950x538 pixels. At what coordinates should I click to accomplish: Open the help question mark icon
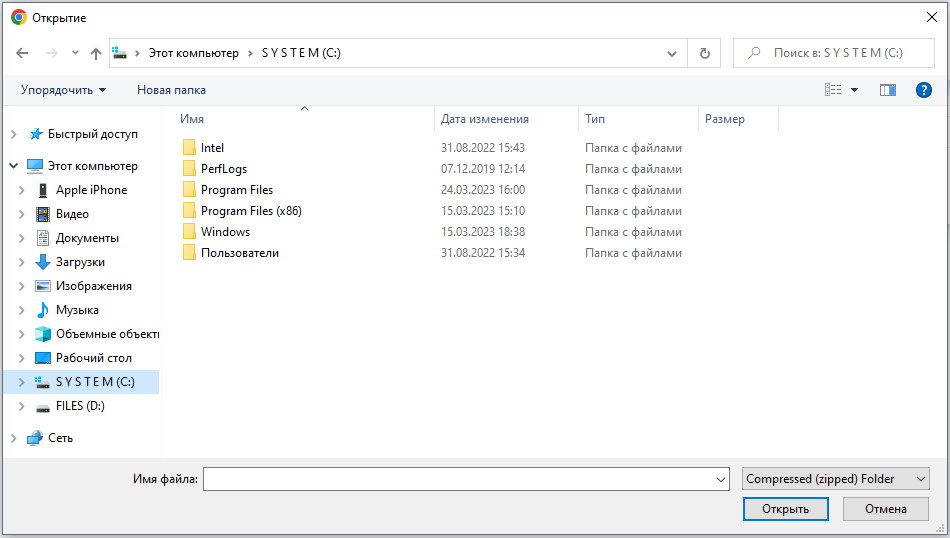click(924, 90)
